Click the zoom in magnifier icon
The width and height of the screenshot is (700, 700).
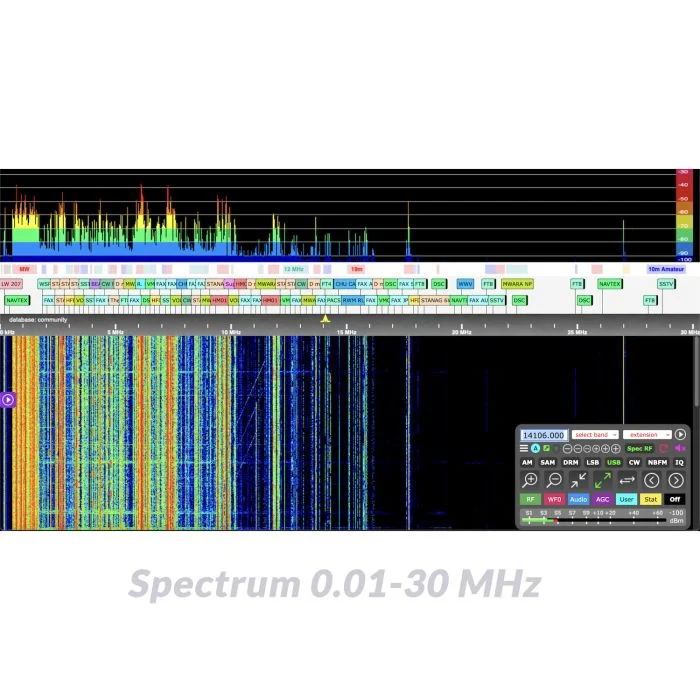click(530, 480)
